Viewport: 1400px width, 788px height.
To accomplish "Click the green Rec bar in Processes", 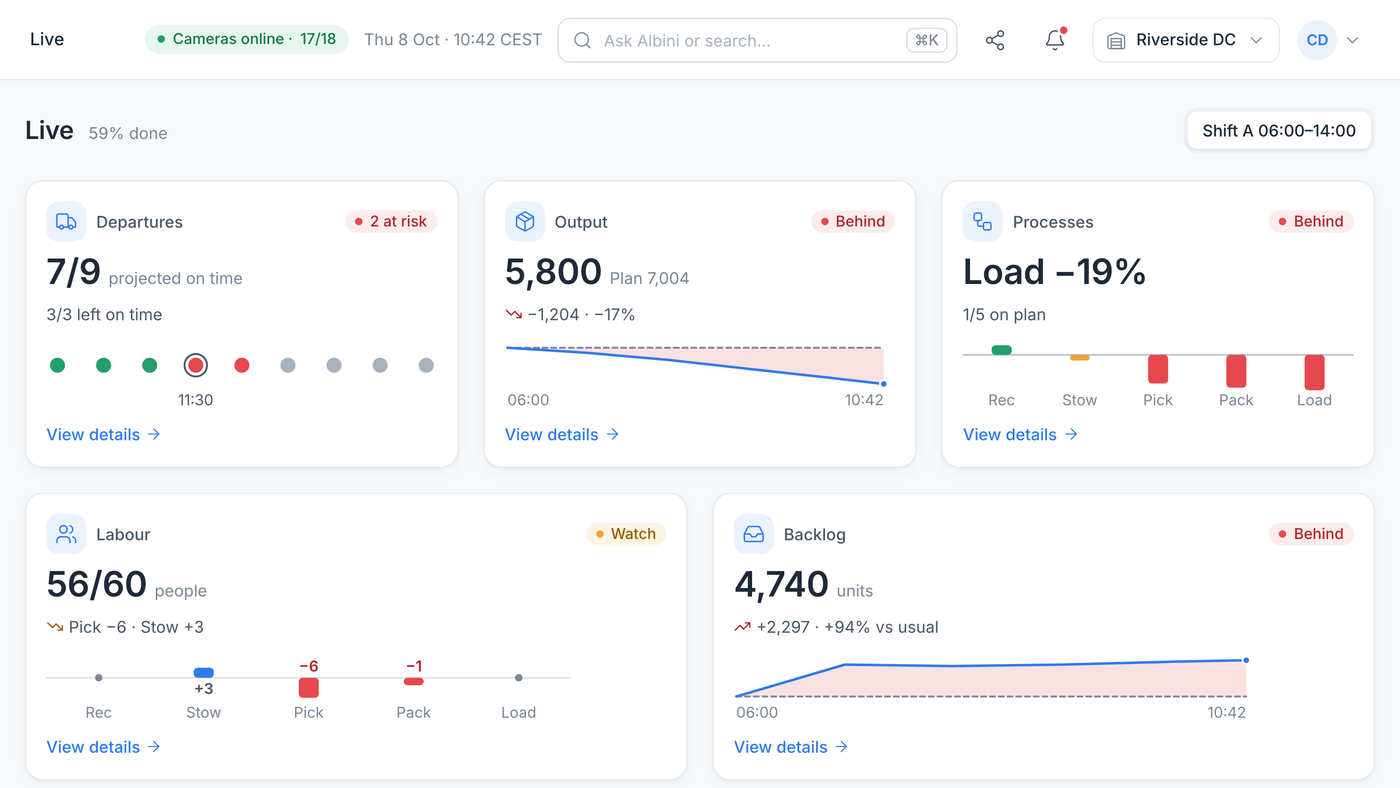I will pyautogui.click(x=1001, y=350).
